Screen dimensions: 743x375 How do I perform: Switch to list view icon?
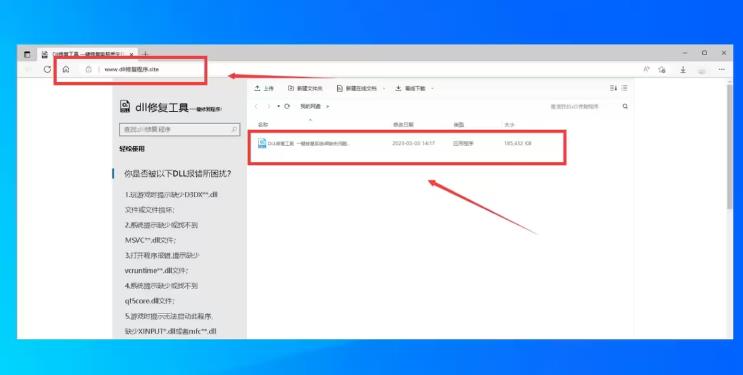[625, 88]
